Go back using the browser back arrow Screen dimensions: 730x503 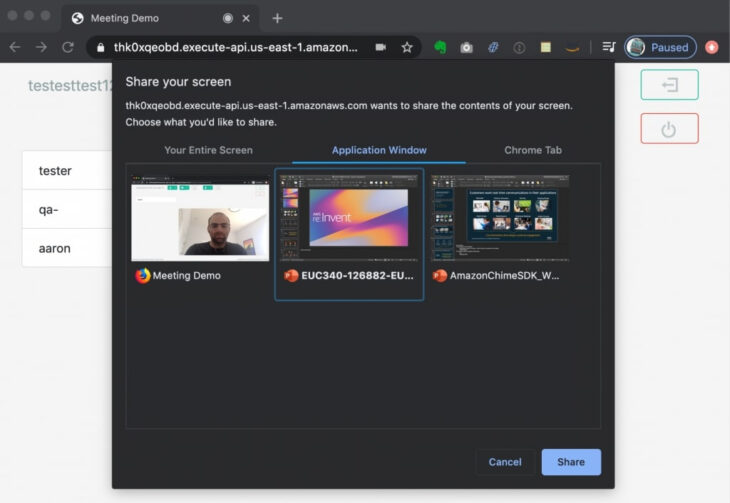[x=15, y=47]
